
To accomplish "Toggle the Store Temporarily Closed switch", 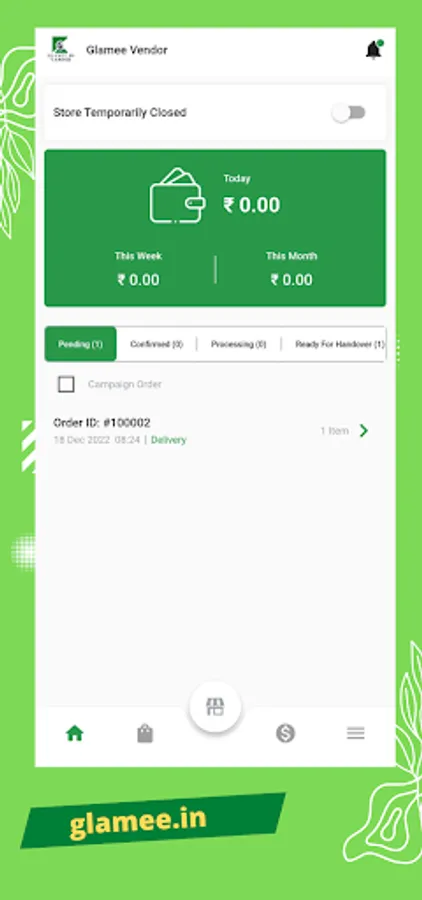I will pyautogui.click(x=349, y=112).
